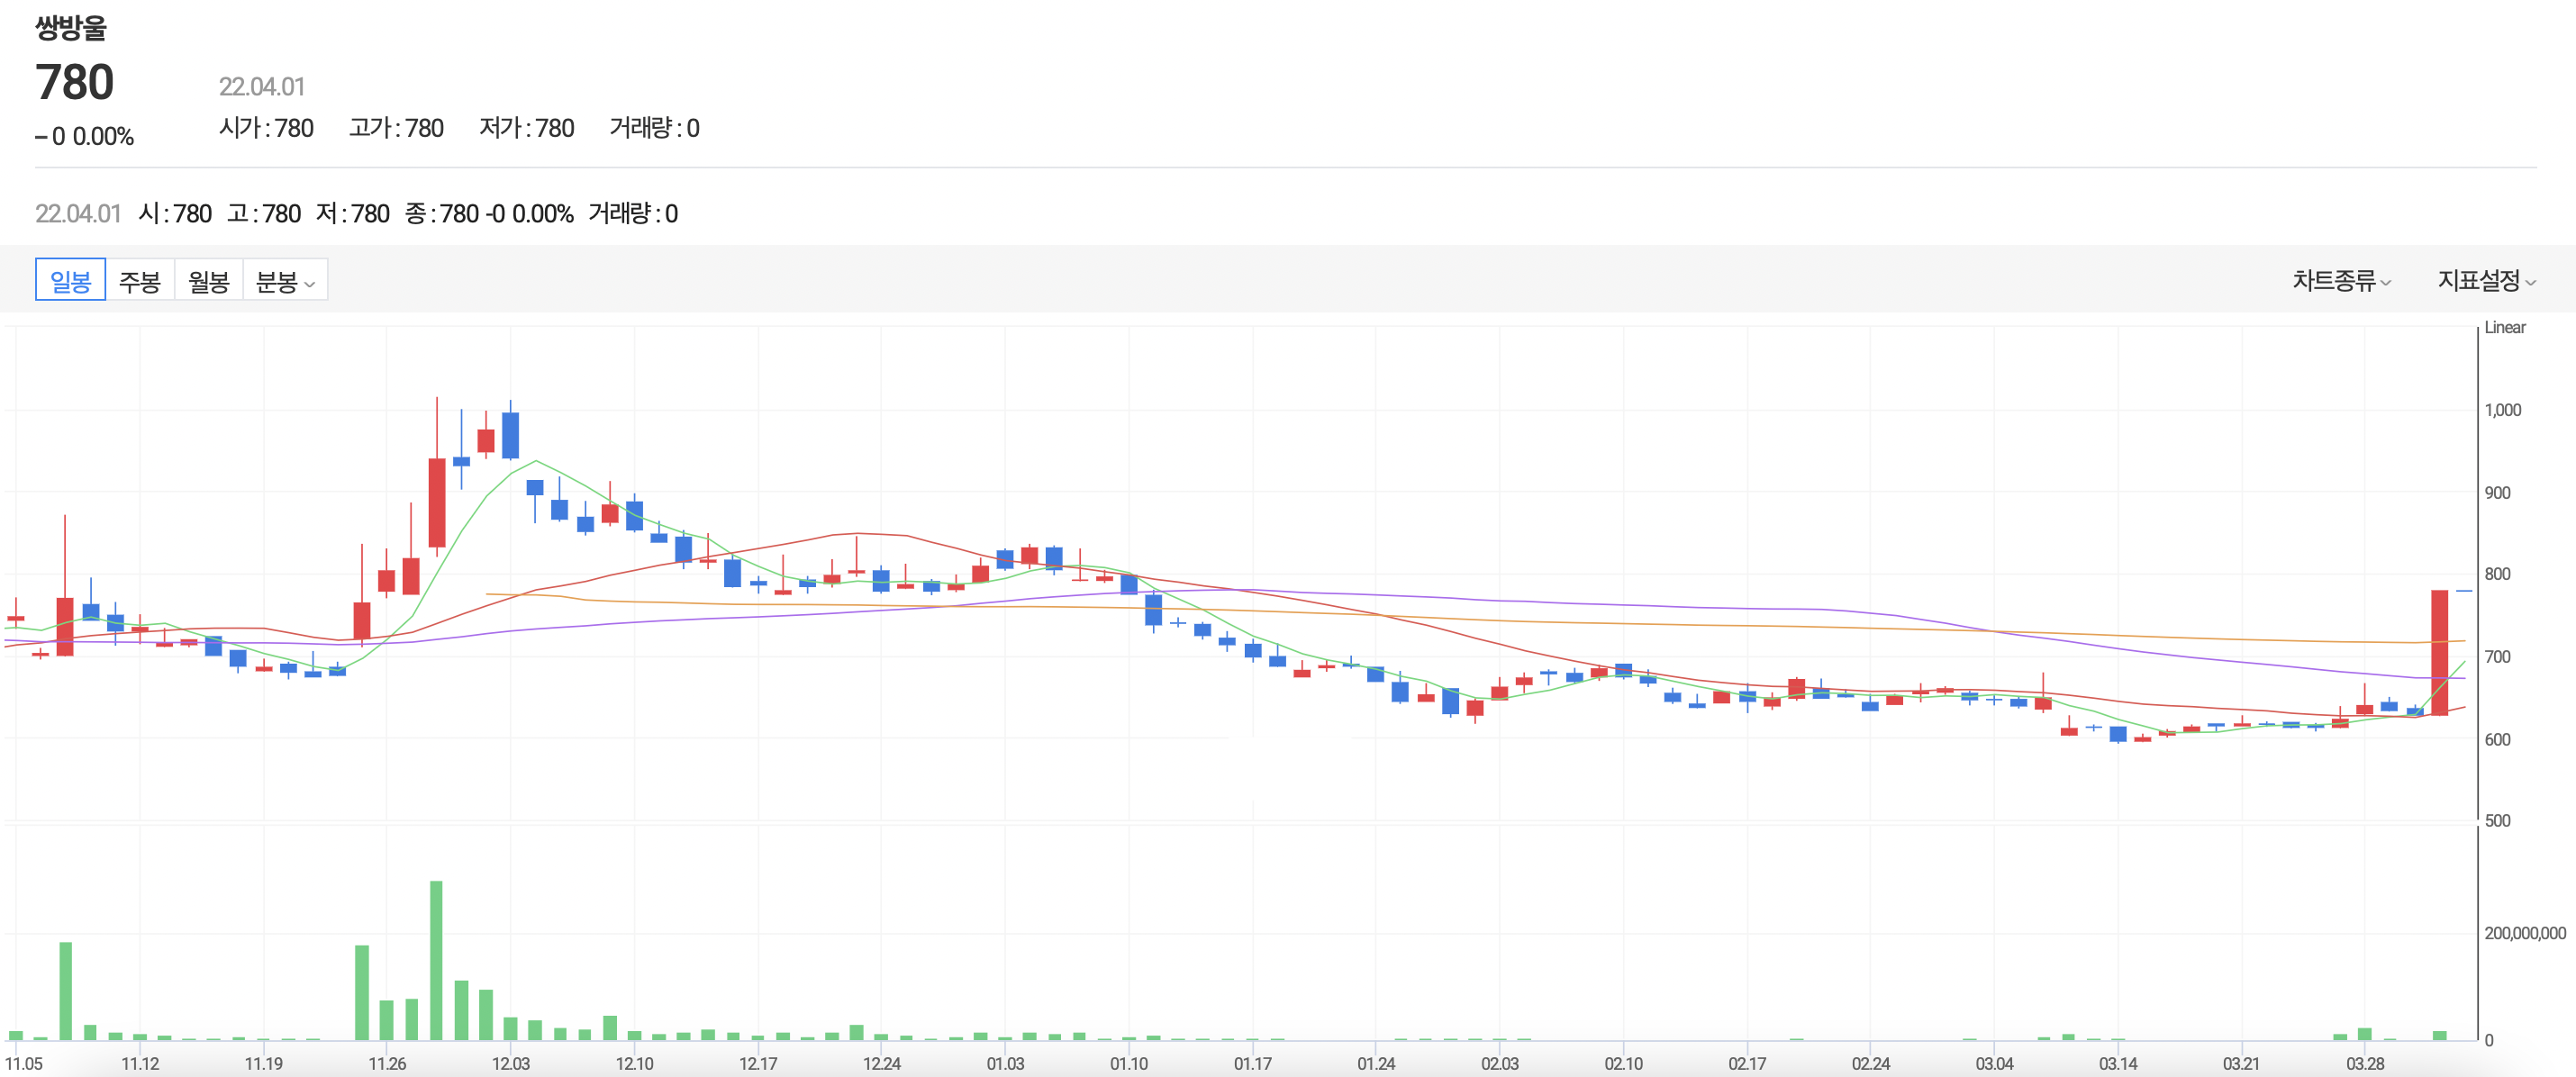Select the 일봉 daily chart tab

click(x=70, y=281)
